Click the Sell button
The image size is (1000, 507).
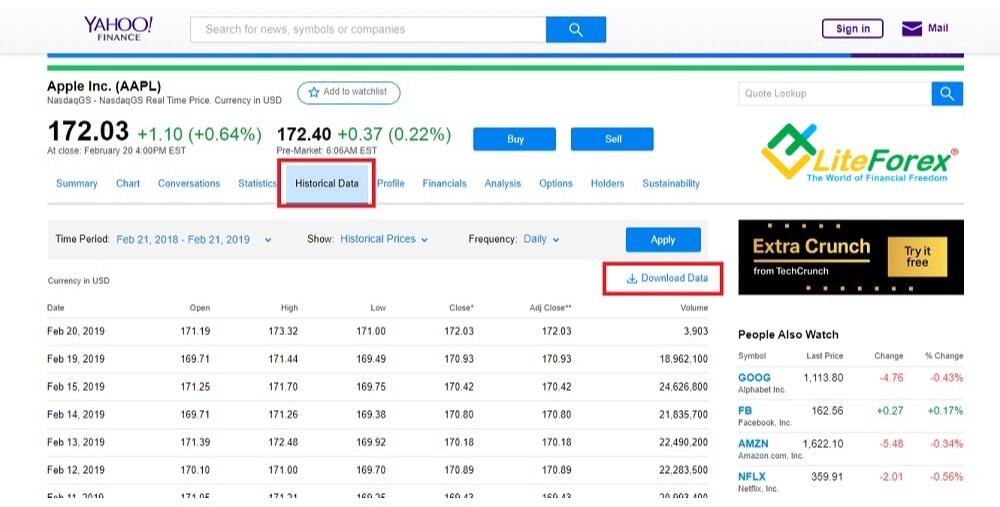tap(612, 139)
